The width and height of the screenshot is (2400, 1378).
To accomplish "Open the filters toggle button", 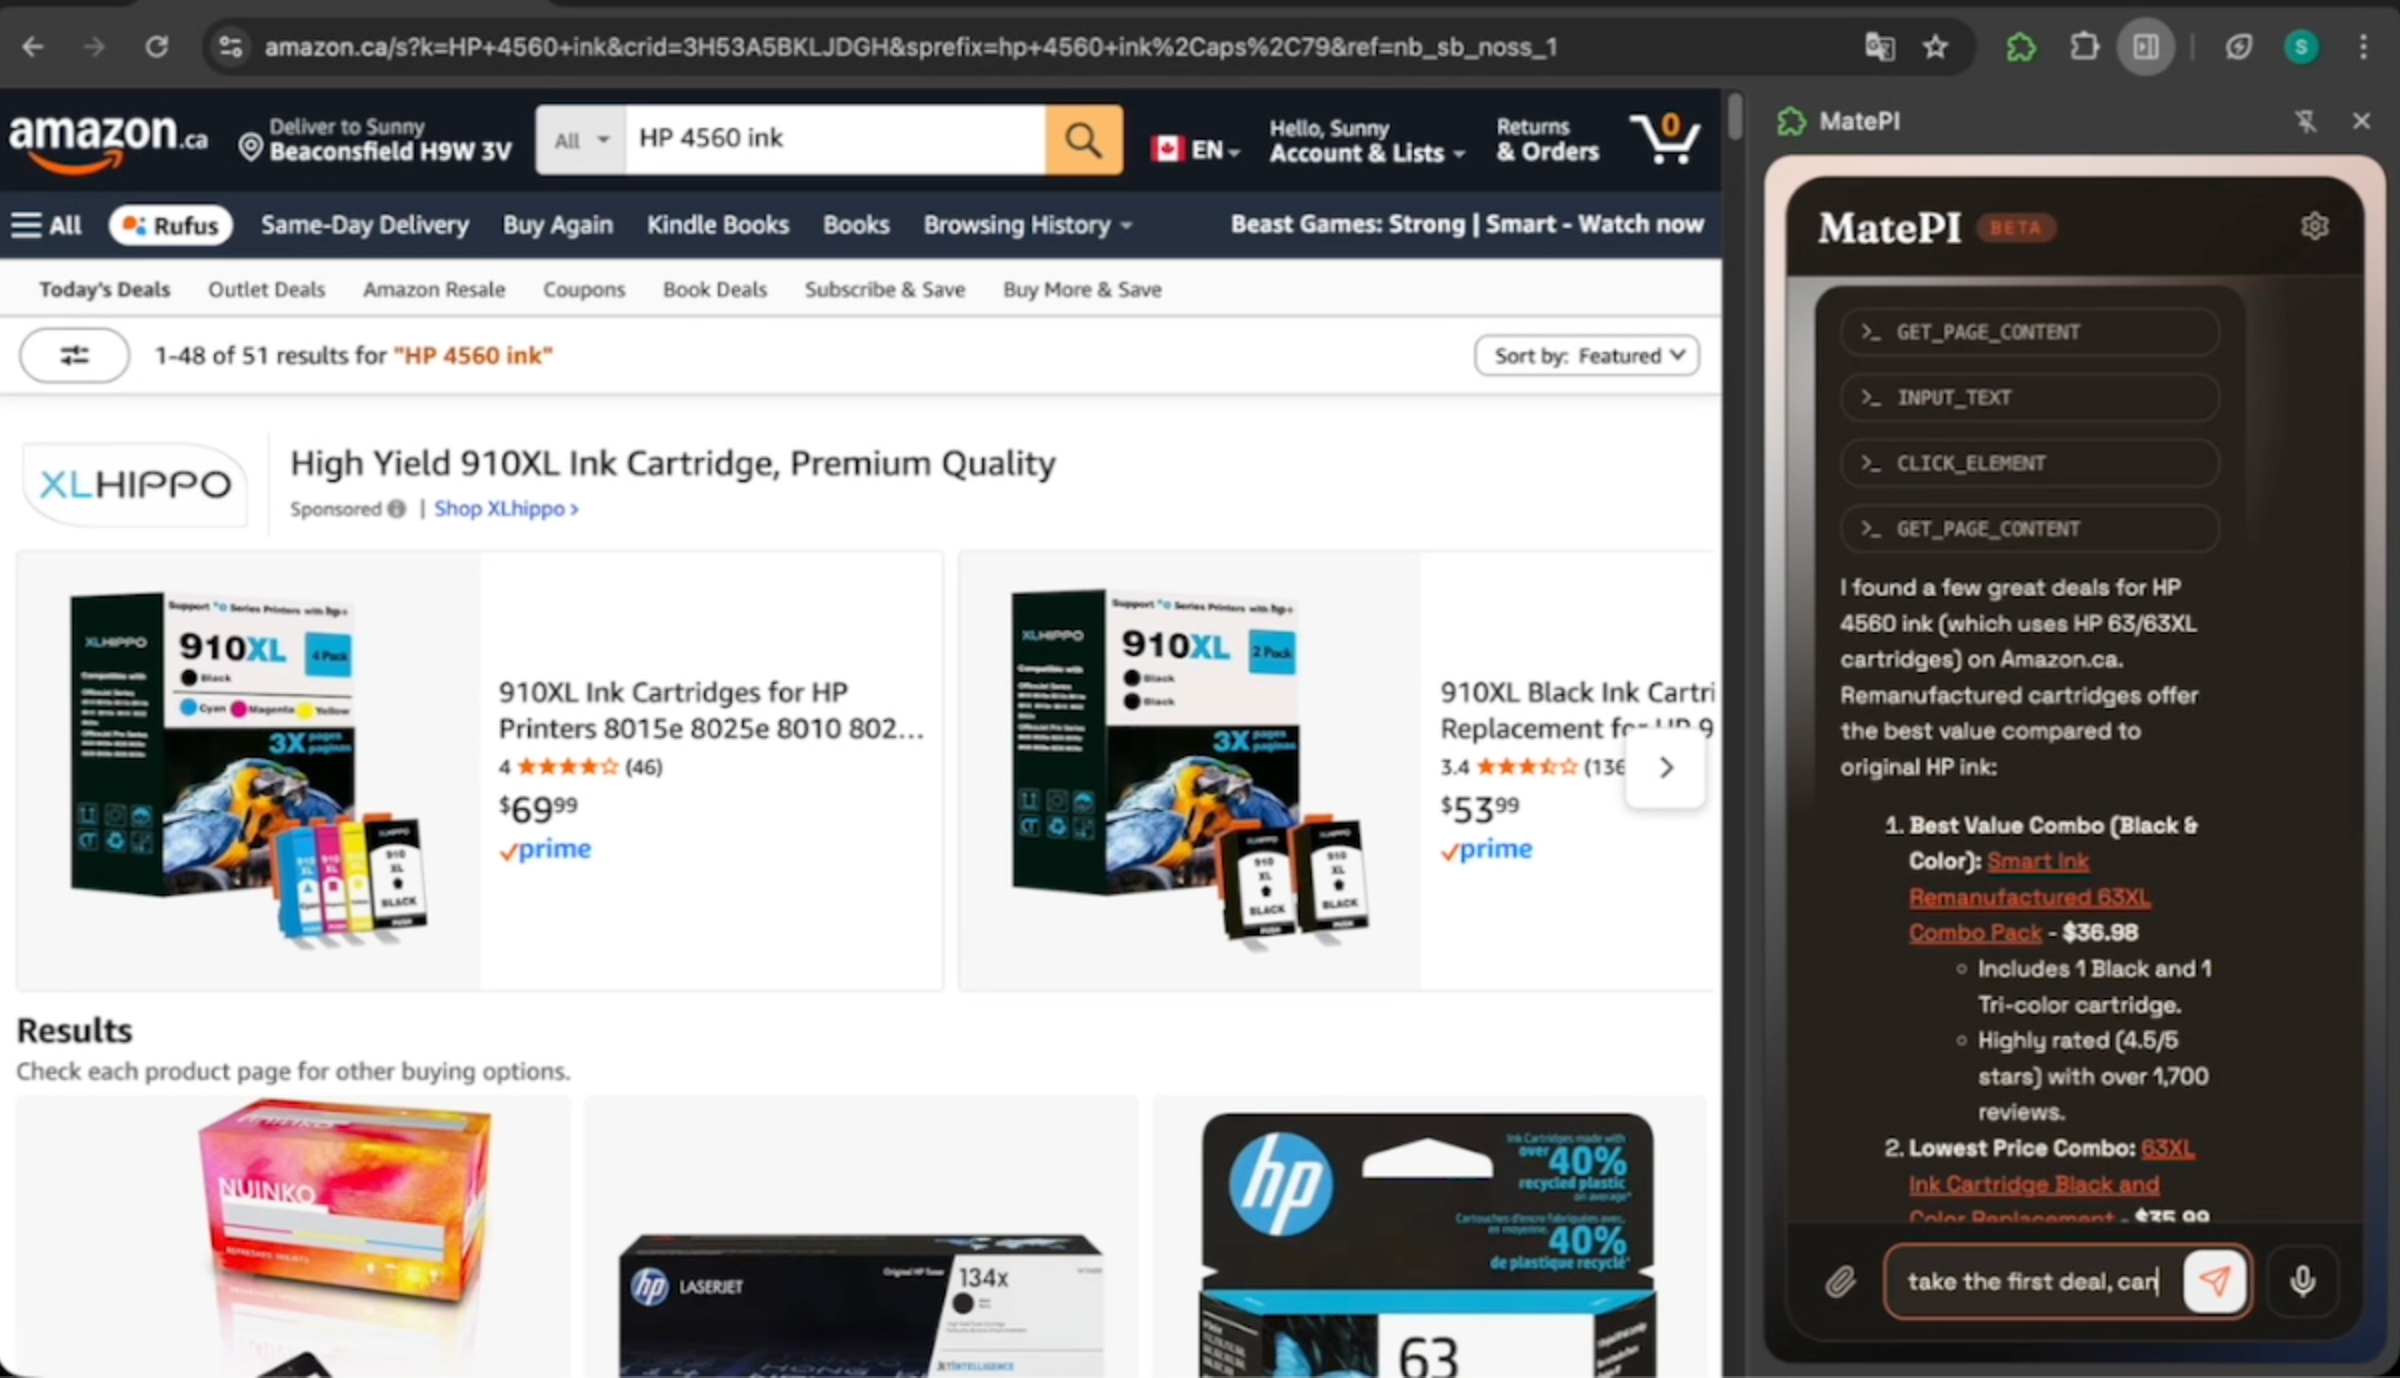I will coord(74,355).
